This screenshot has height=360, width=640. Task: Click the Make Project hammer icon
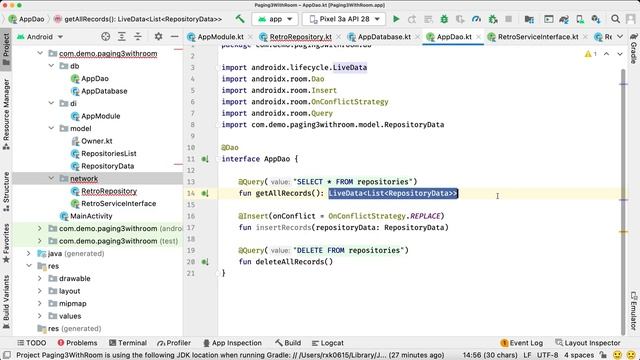coord(240,19)
